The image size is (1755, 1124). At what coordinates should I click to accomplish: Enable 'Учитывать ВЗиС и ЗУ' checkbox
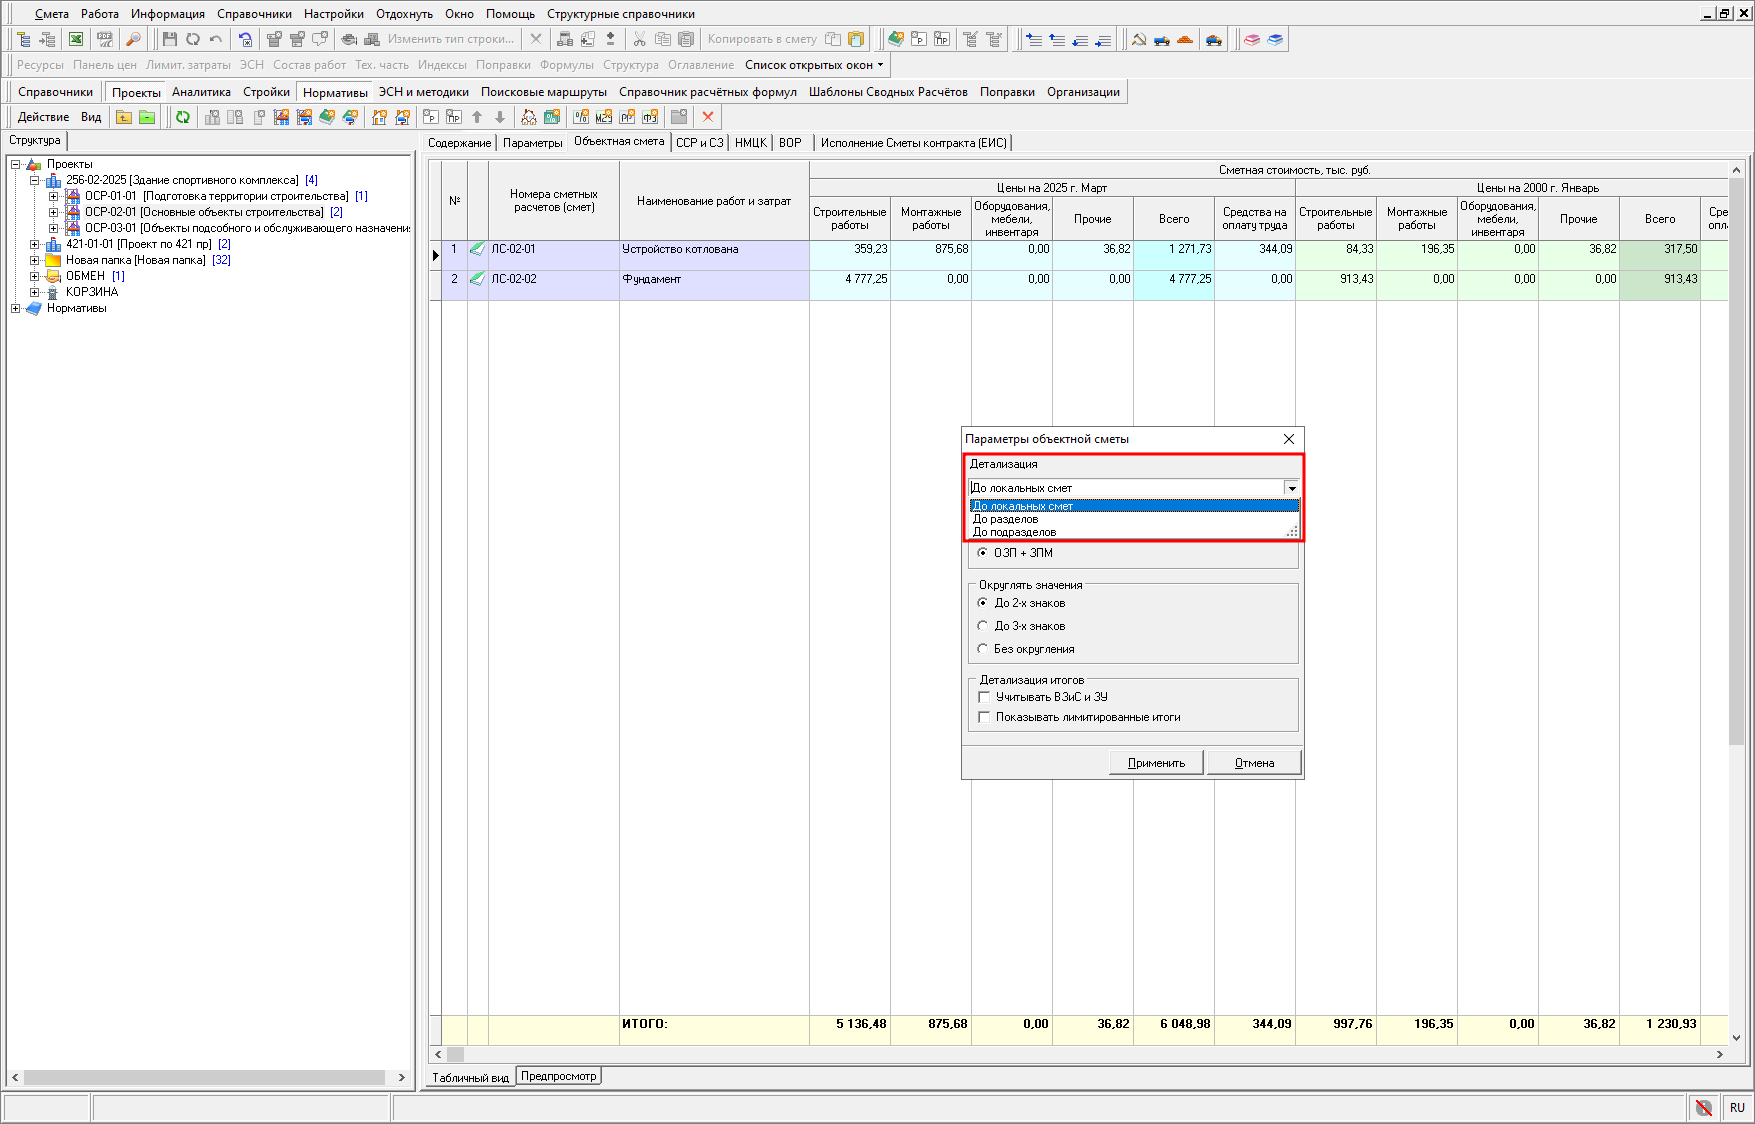click(984, 697)
